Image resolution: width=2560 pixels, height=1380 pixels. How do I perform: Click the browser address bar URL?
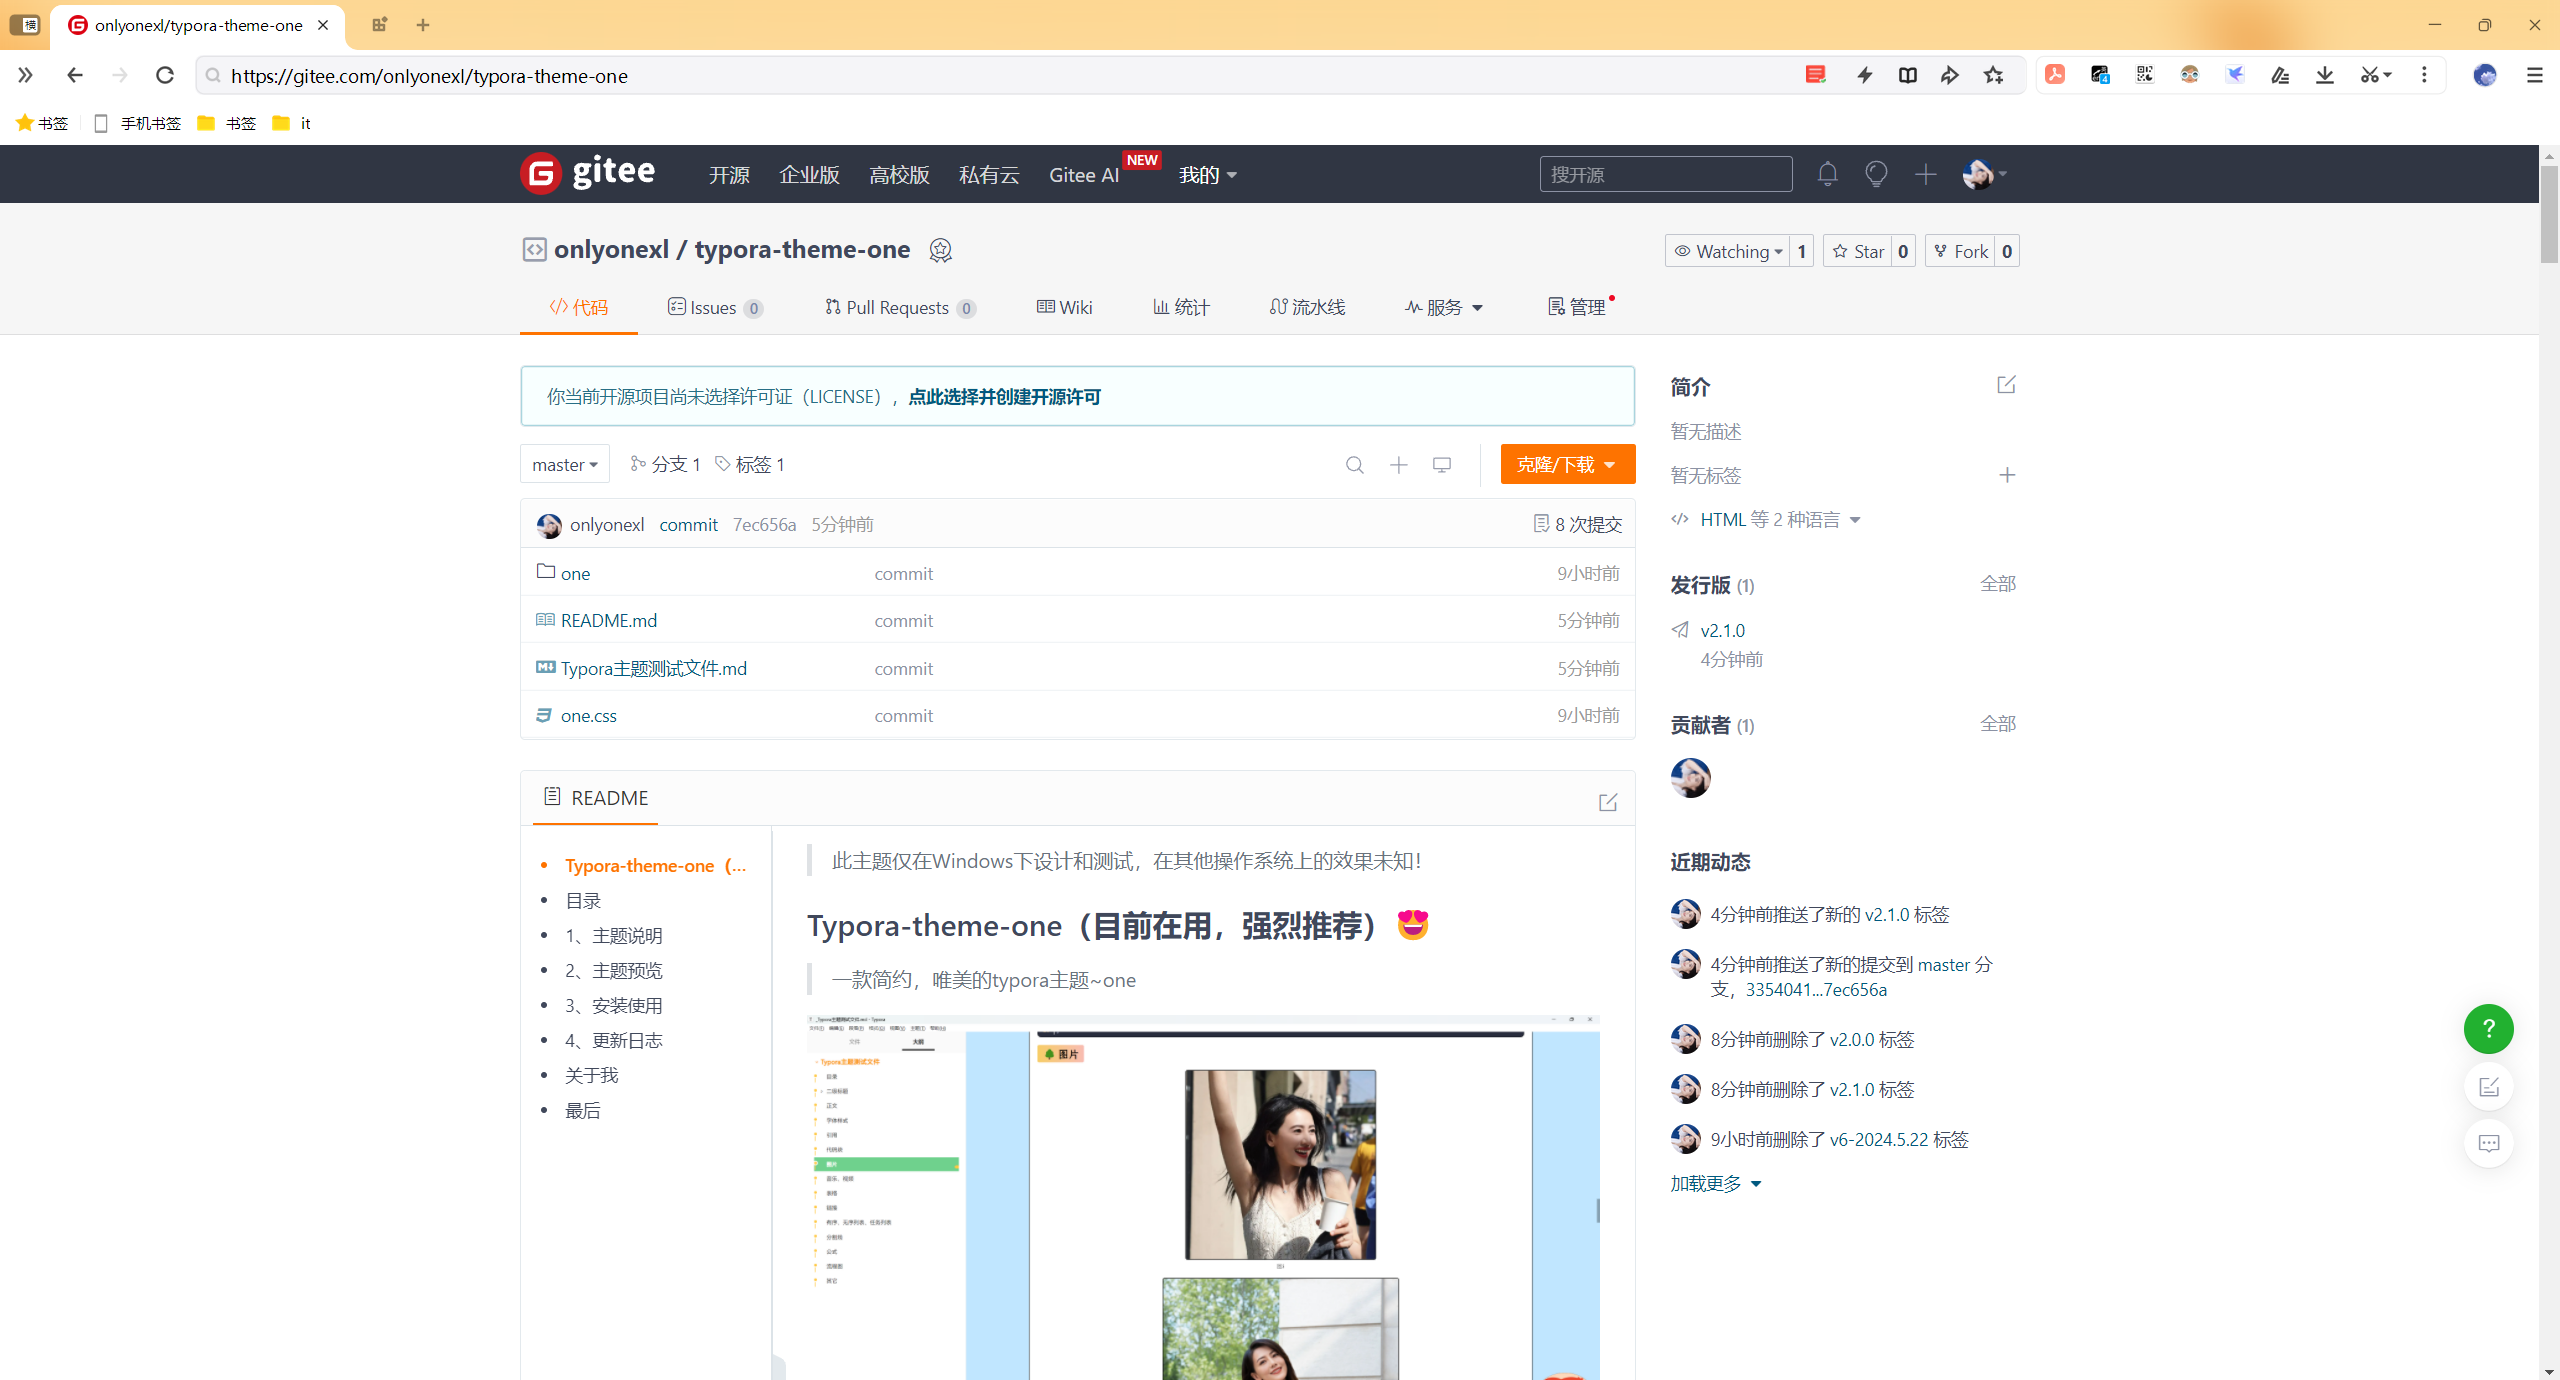(429, 76)
